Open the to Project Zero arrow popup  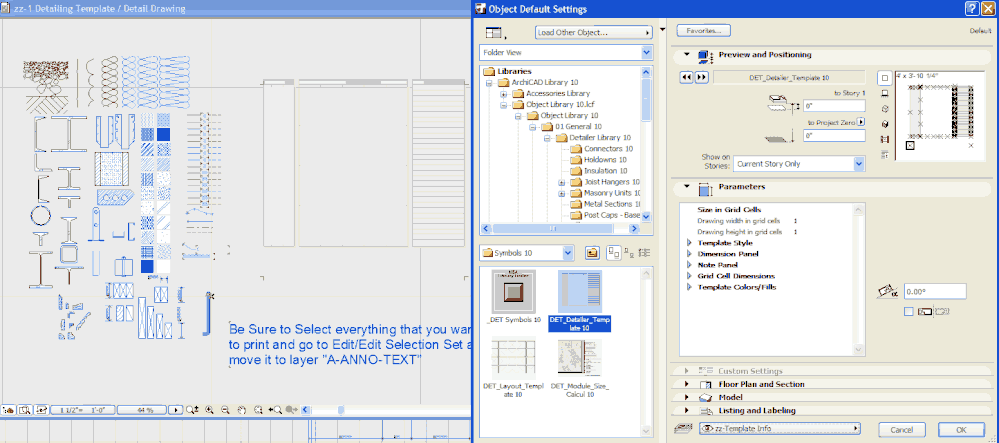click(861, 122)
